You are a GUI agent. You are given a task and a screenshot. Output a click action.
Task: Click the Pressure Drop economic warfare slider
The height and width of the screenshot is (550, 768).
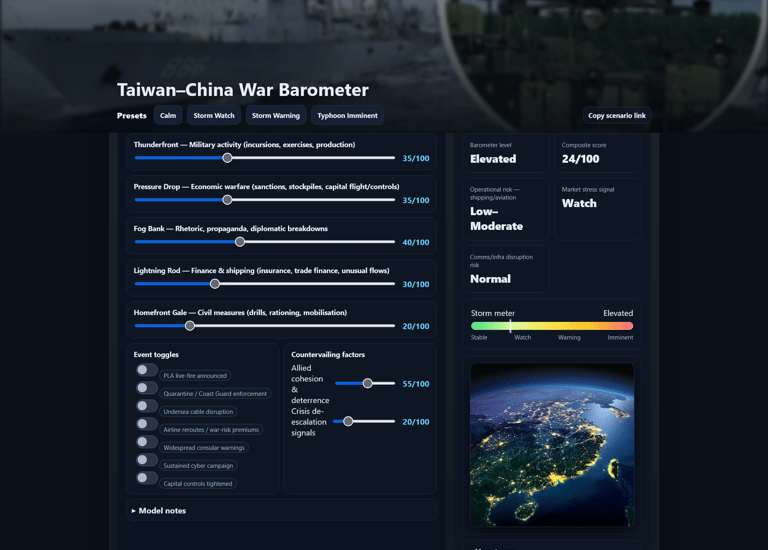coord(265,200)
